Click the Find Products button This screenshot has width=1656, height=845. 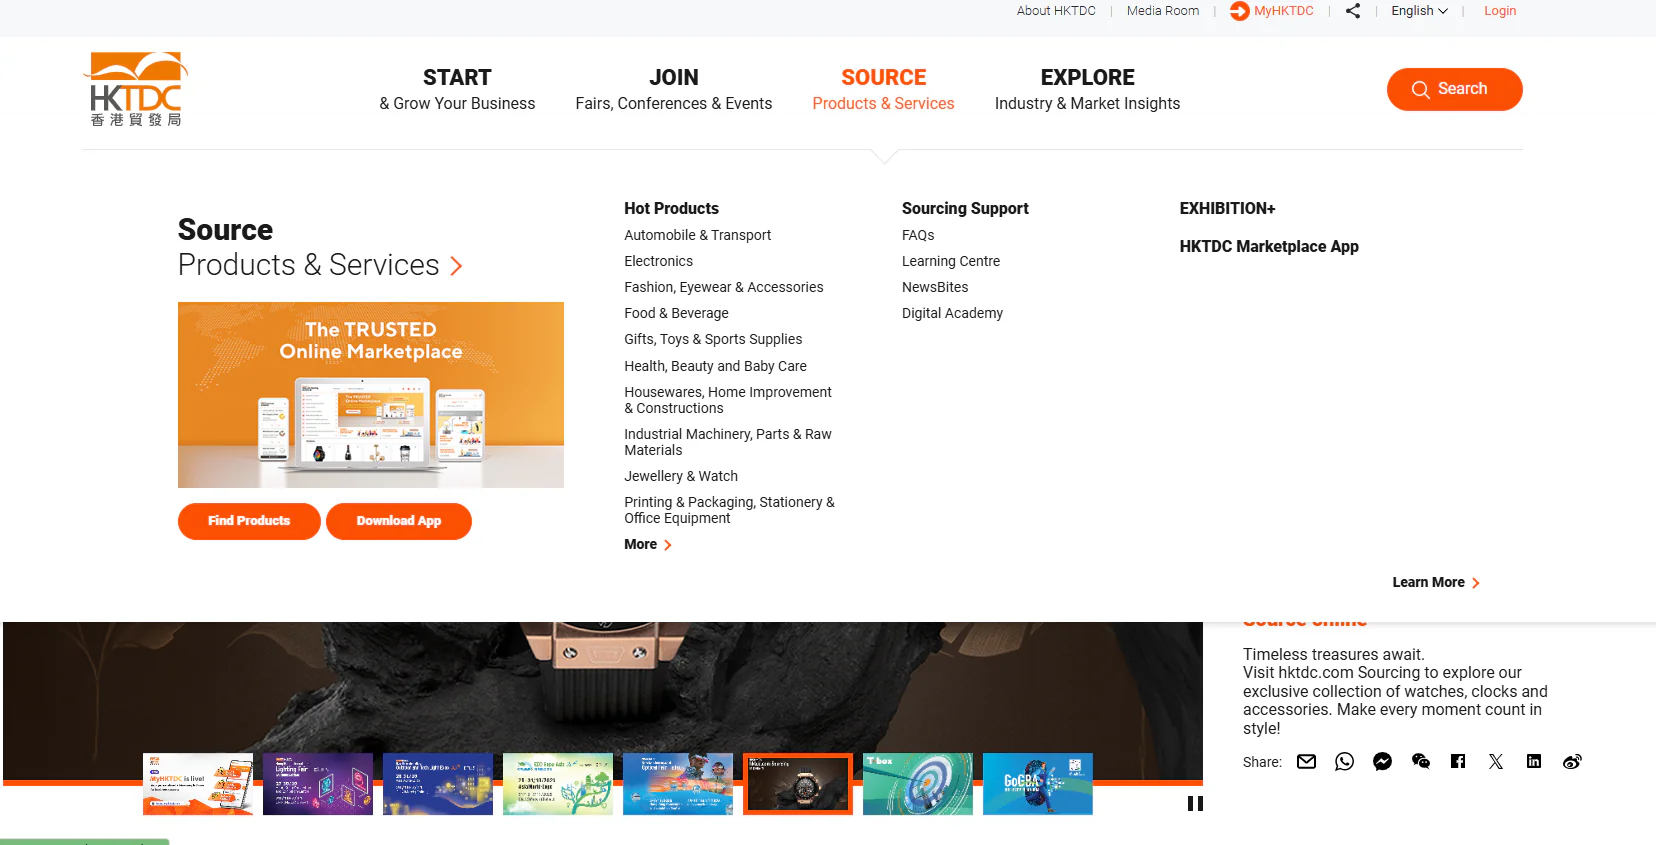[249, 521]
